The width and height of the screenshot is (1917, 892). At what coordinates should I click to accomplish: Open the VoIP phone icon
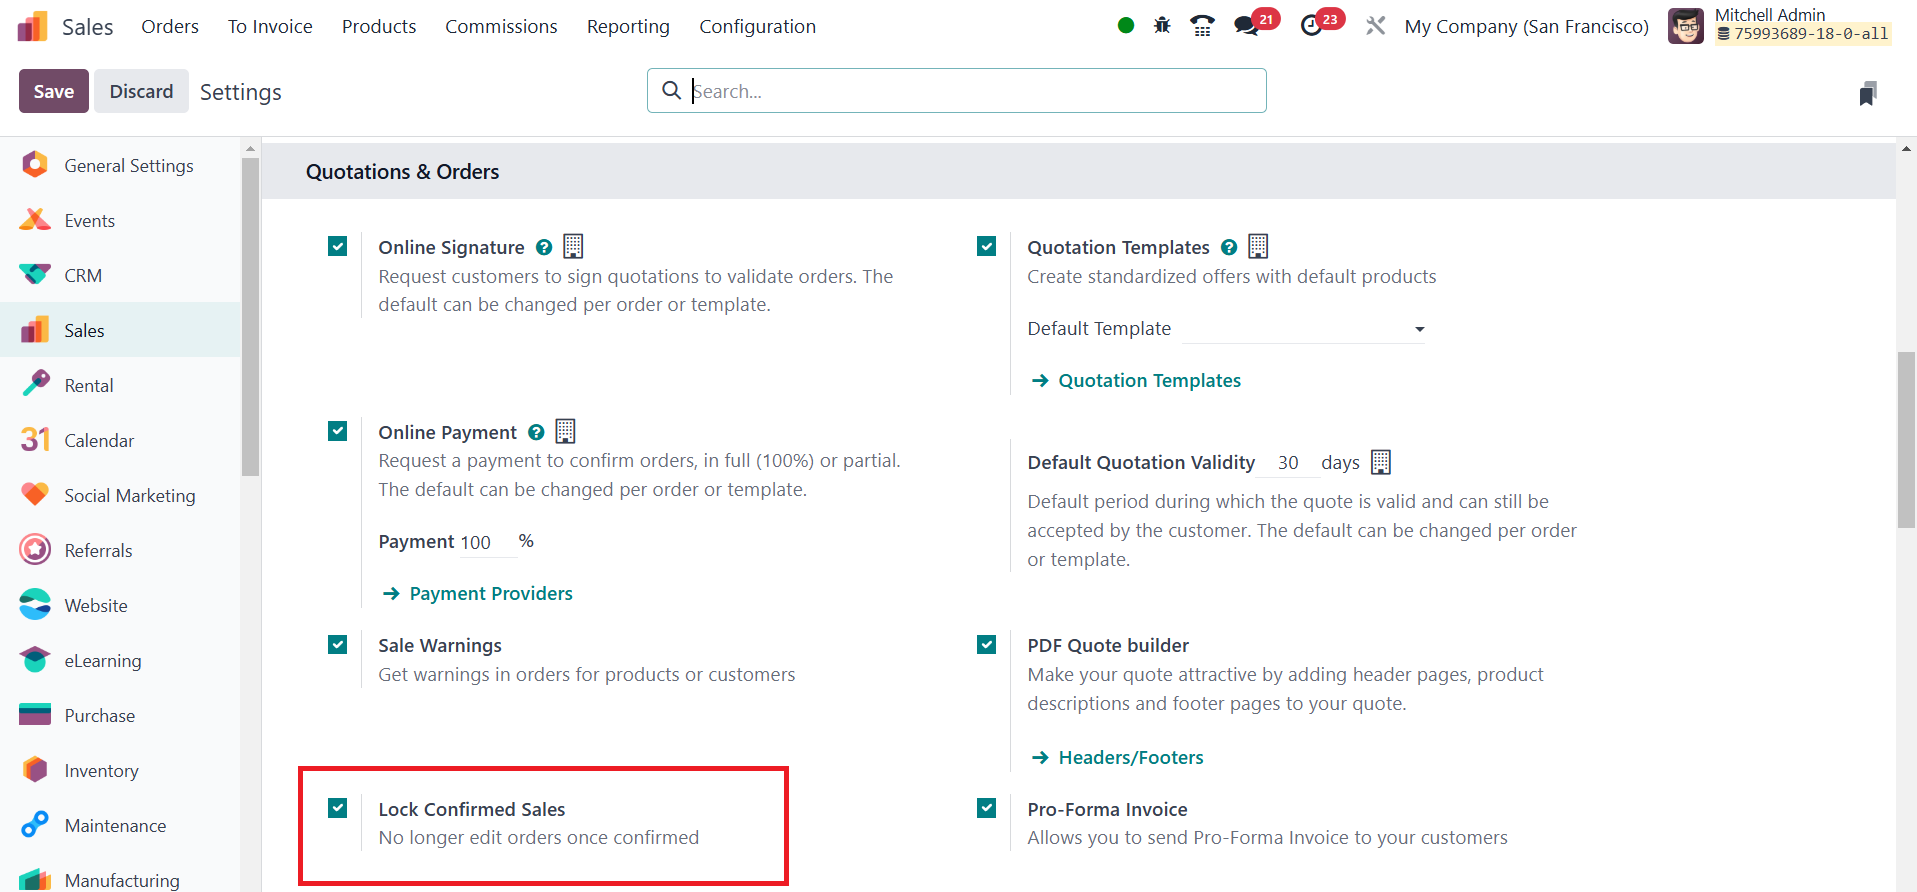[1202, 26]
